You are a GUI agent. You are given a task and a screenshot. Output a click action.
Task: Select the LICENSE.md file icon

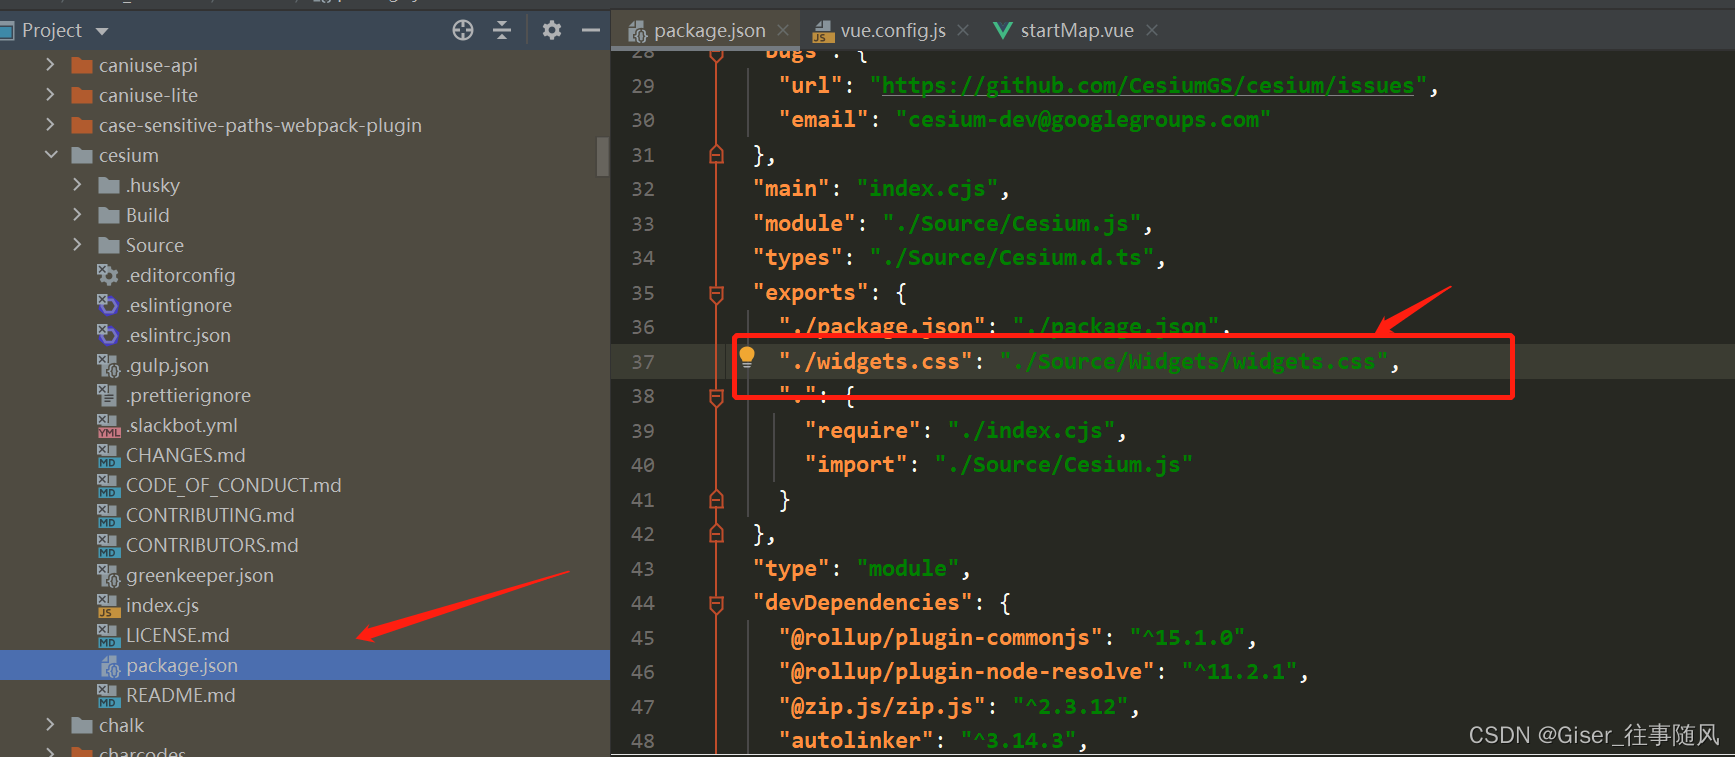(108, 635)
